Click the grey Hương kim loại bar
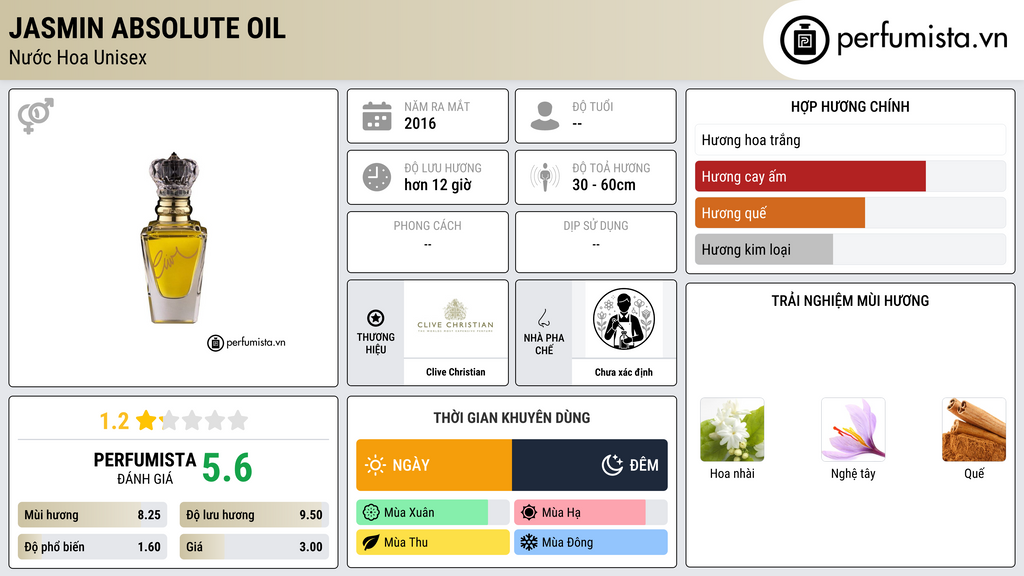Viewport: 1024px width, 576px height. 764,249
